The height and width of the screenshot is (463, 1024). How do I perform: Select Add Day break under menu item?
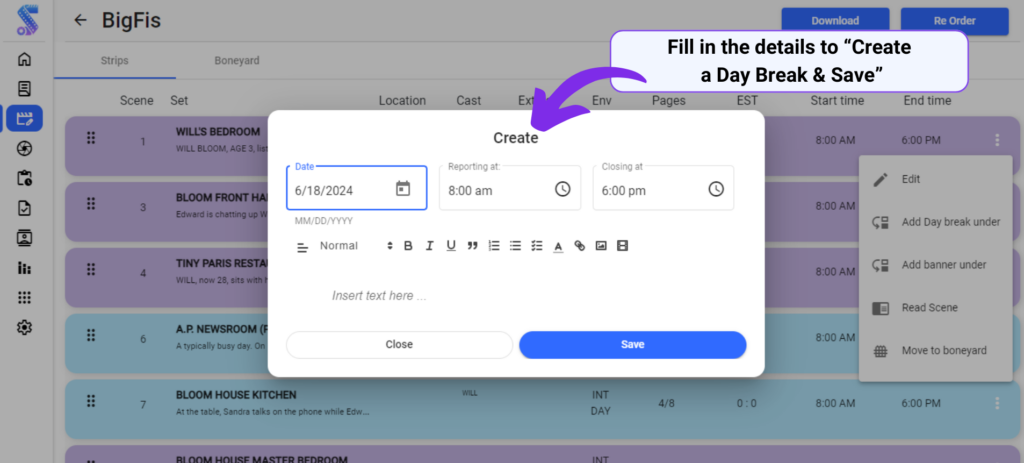pos(936,222)
